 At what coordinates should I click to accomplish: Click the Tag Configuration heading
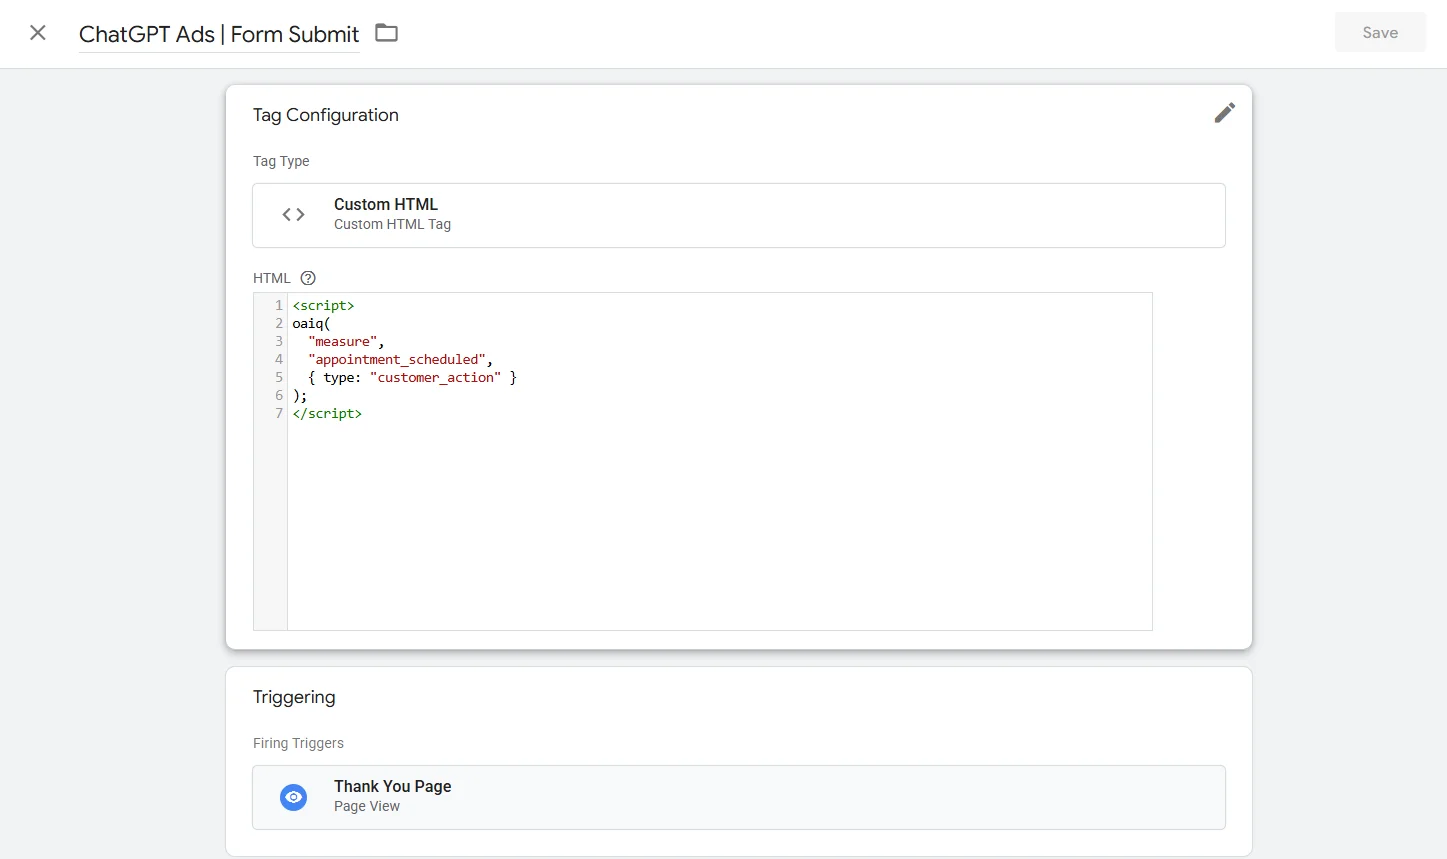pos(326,115)
